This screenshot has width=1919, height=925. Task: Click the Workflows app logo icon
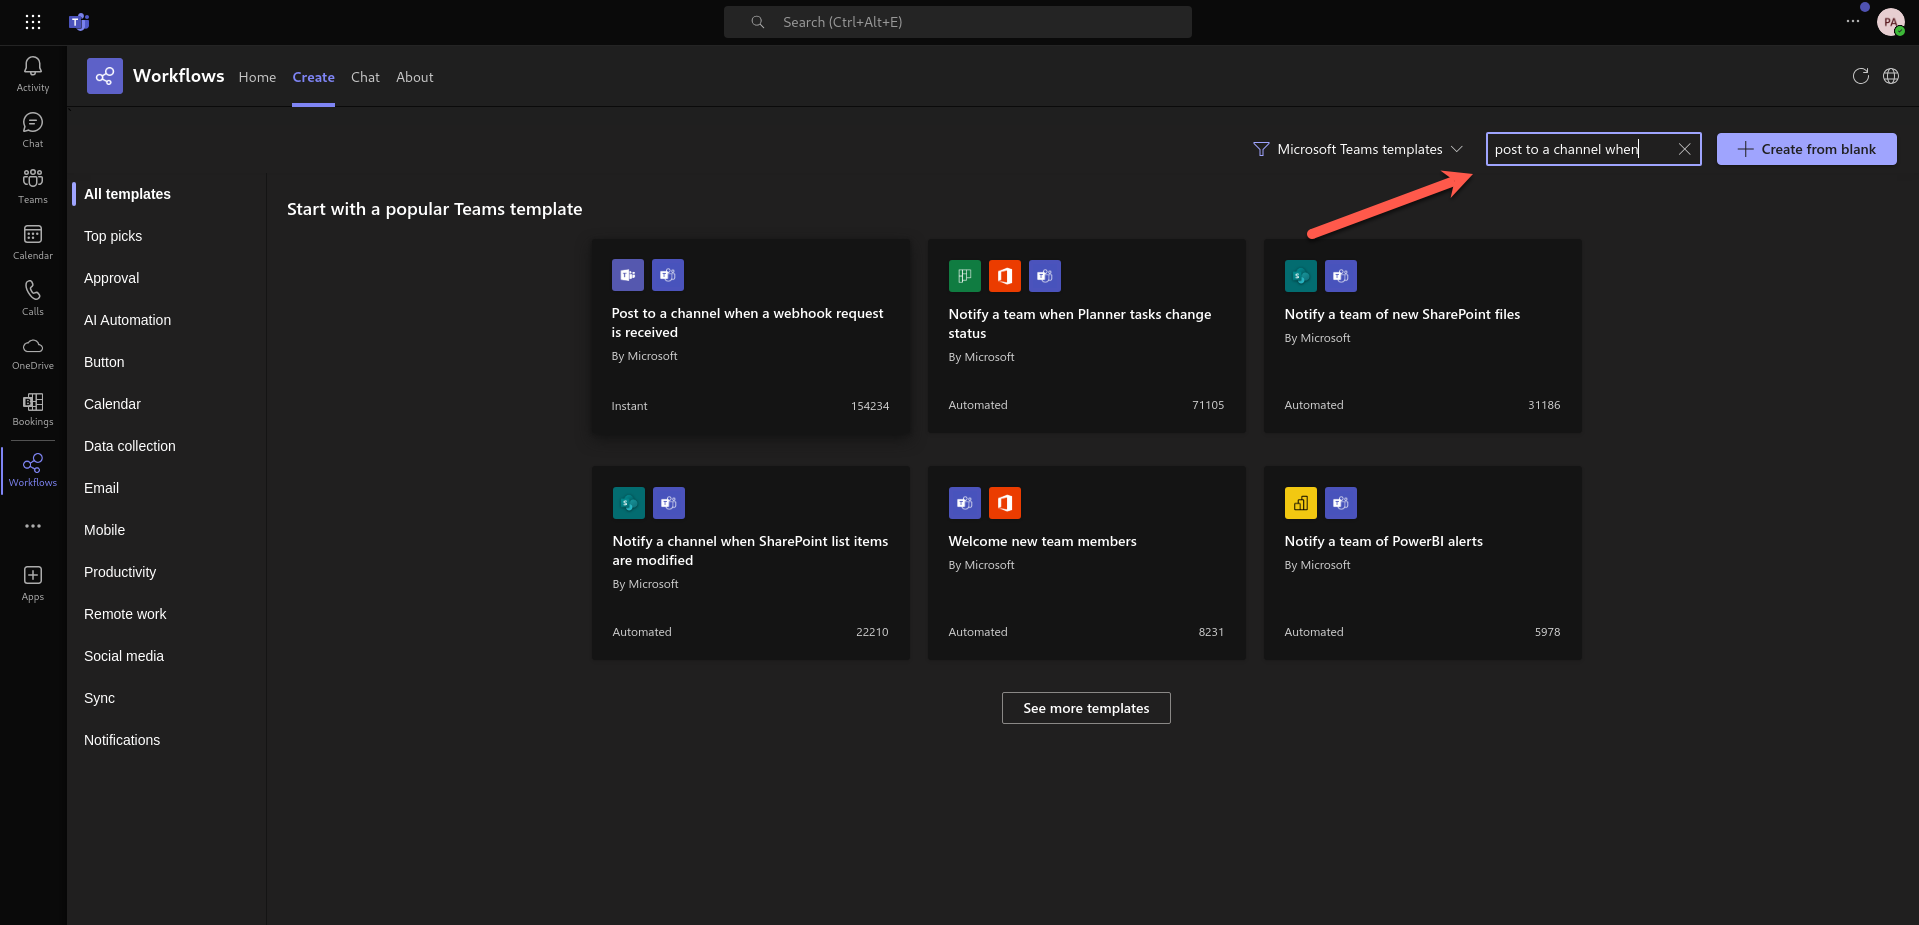pos(105,76)
